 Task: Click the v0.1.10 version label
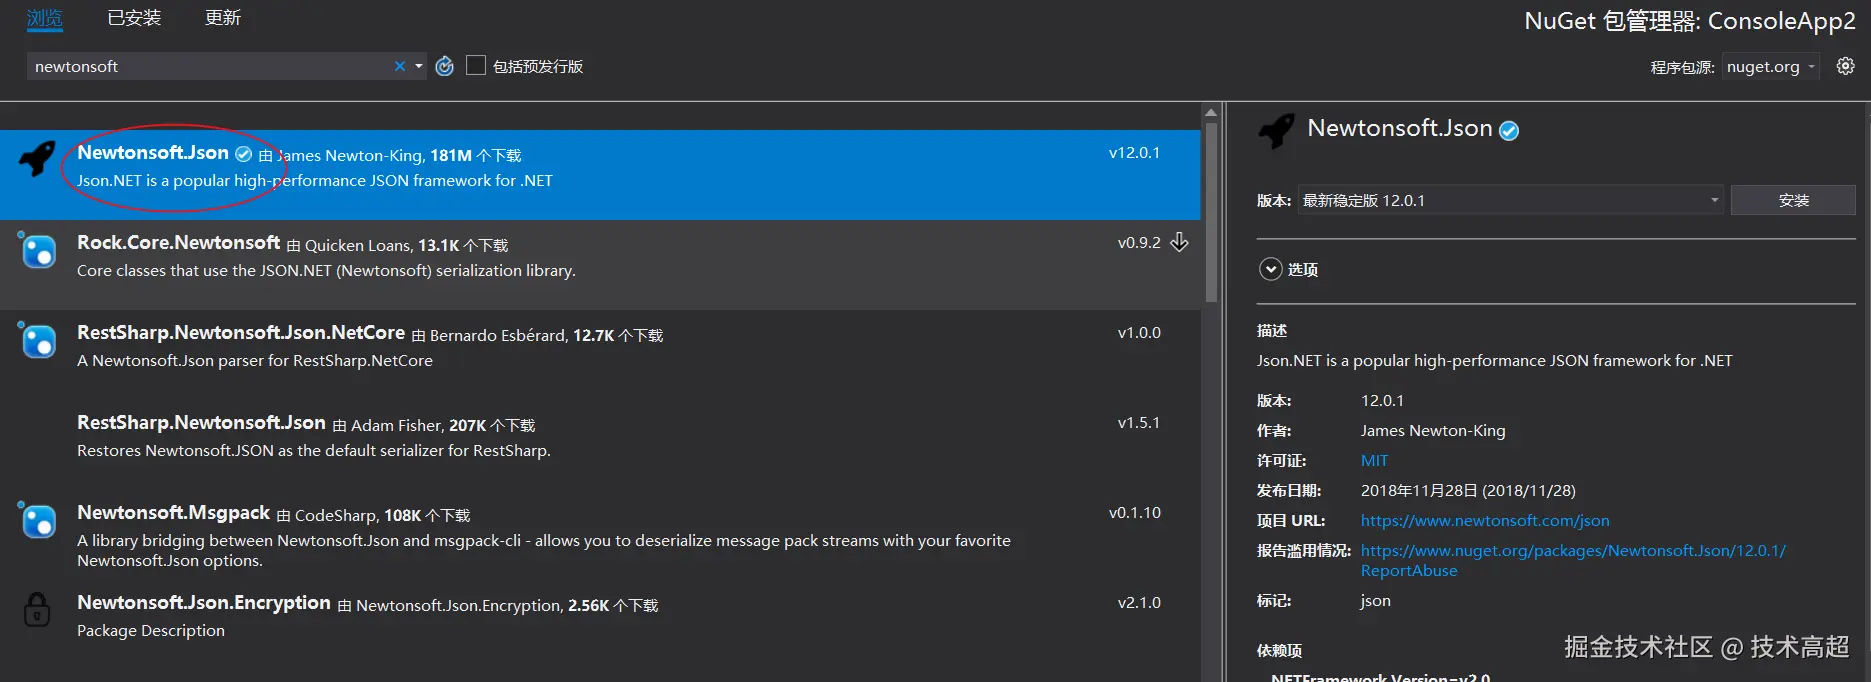pos(1134,513)
